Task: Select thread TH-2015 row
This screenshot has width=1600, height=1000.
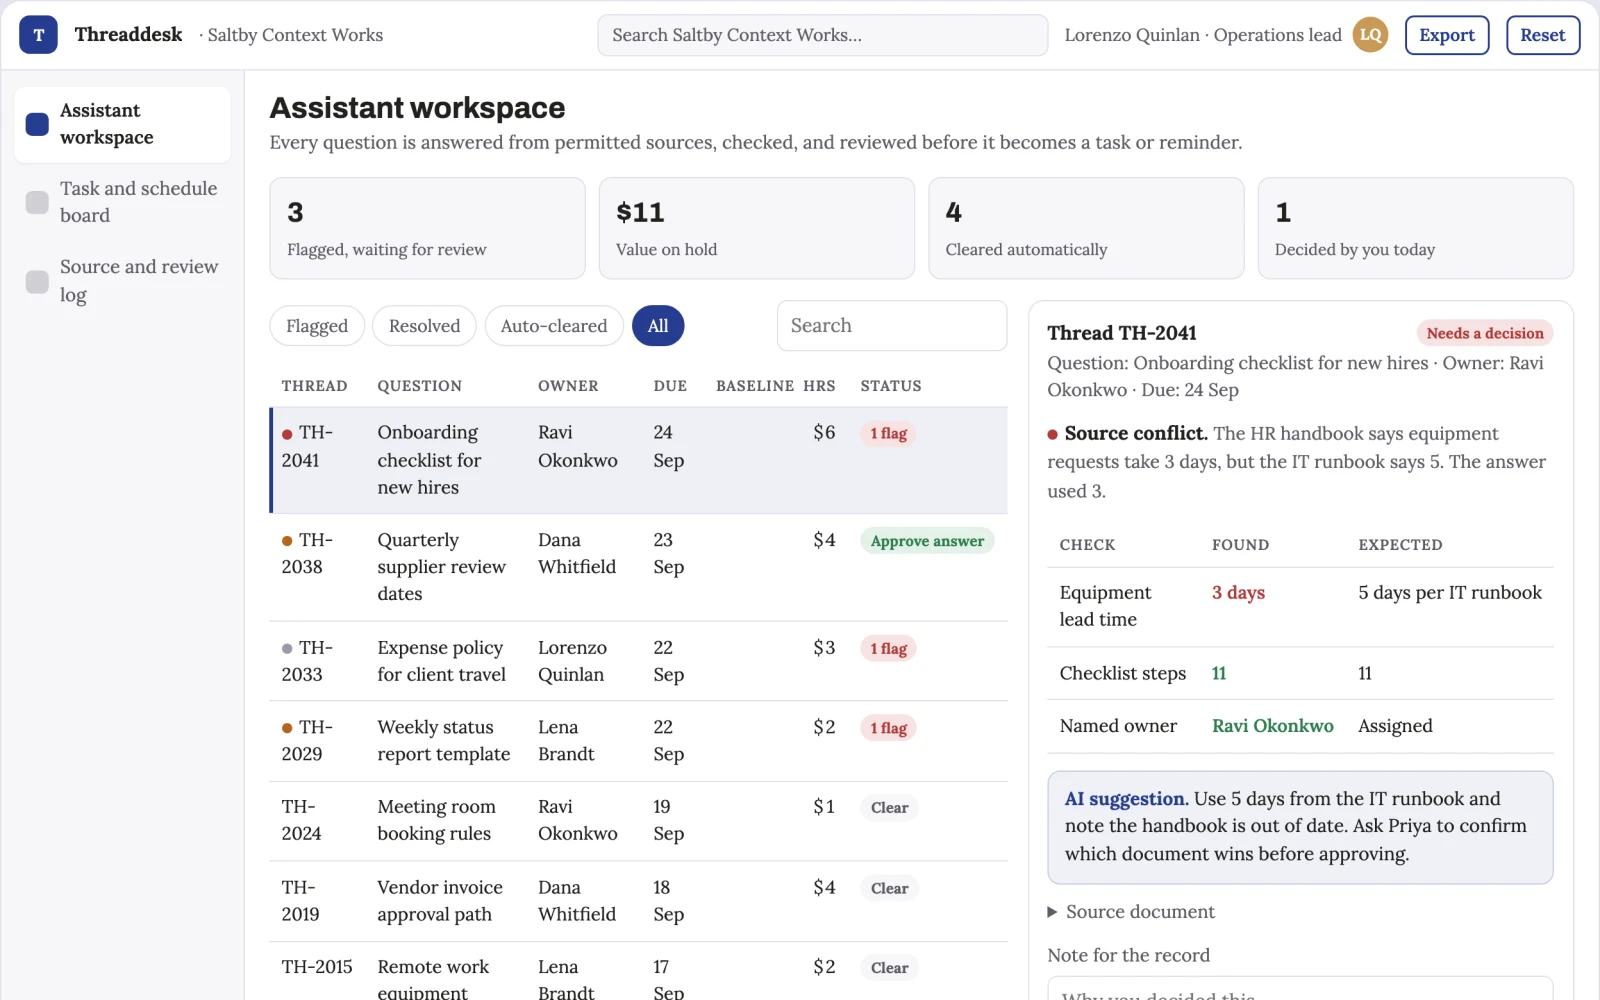Action: click(639, 972)
